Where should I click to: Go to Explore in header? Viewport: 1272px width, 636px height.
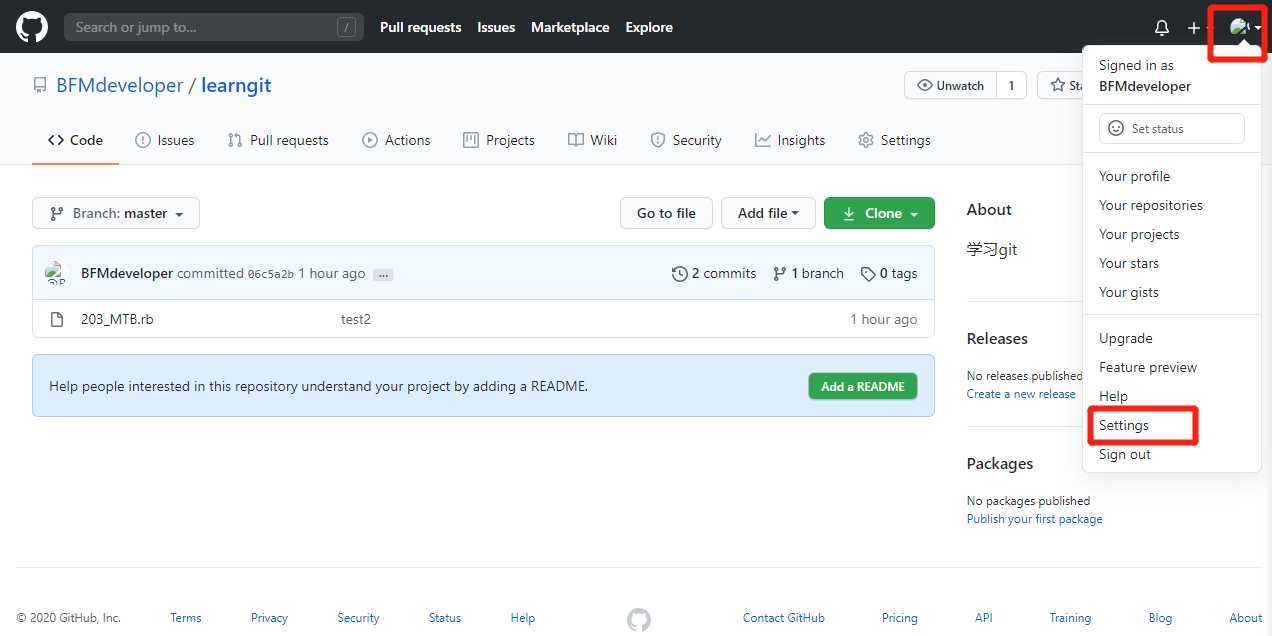(x=649, y=27)
